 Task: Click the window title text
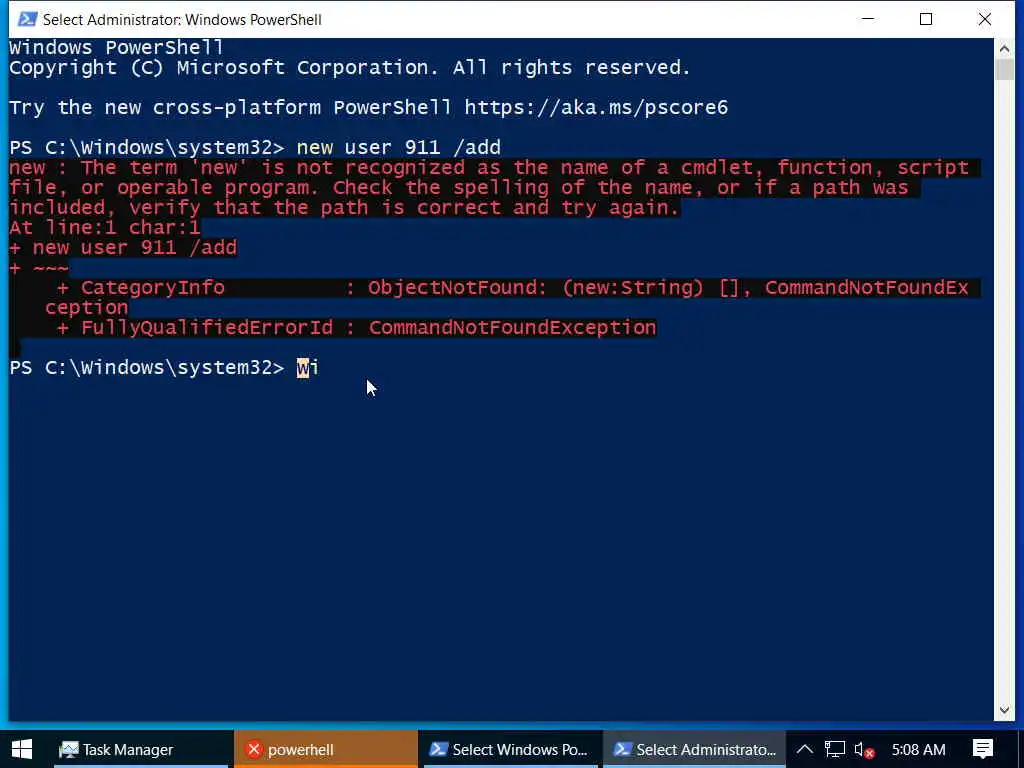(182, 20)
